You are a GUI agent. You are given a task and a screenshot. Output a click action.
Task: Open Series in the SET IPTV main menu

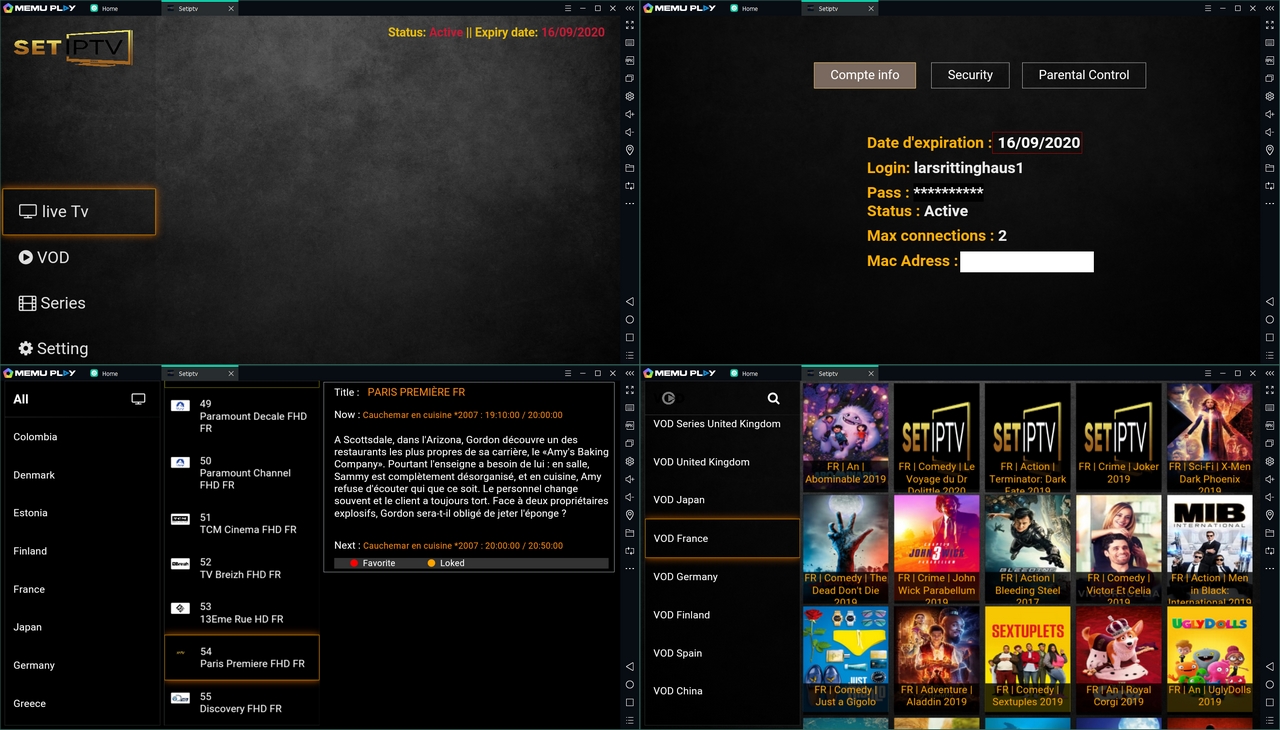point(52,303)
